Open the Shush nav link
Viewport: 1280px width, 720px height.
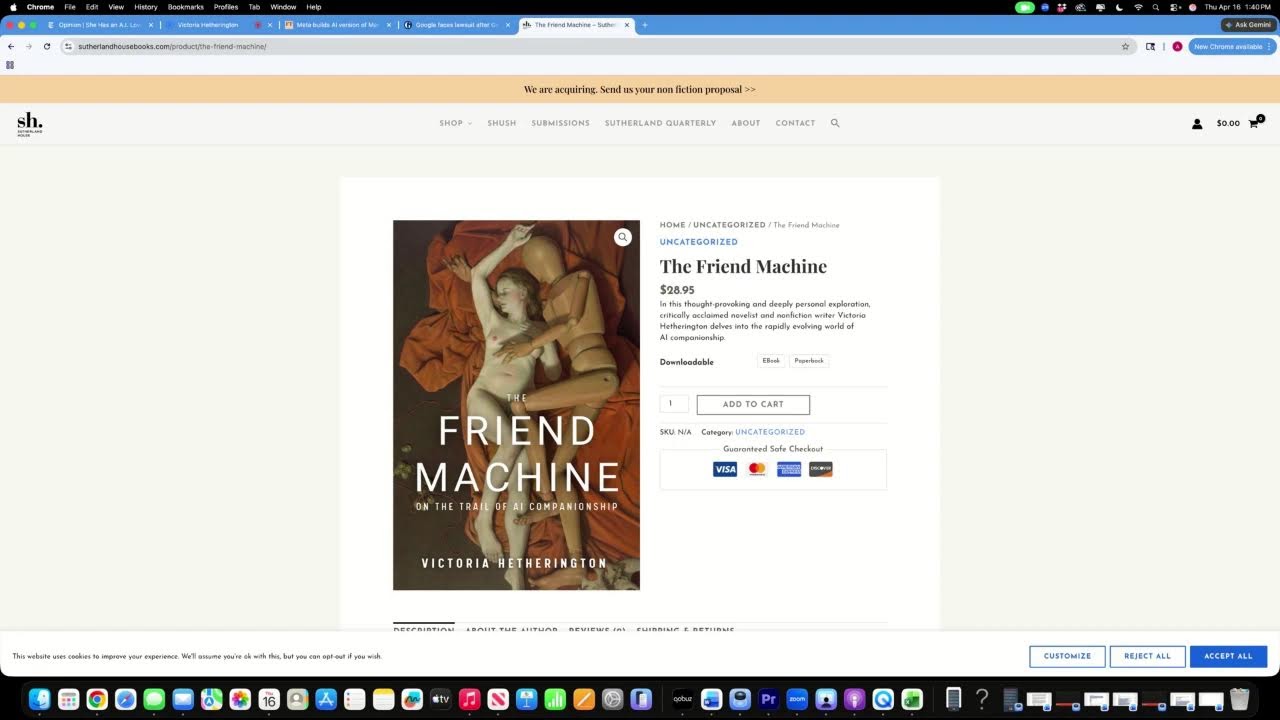pyautogui.click(x=502, y=123)
